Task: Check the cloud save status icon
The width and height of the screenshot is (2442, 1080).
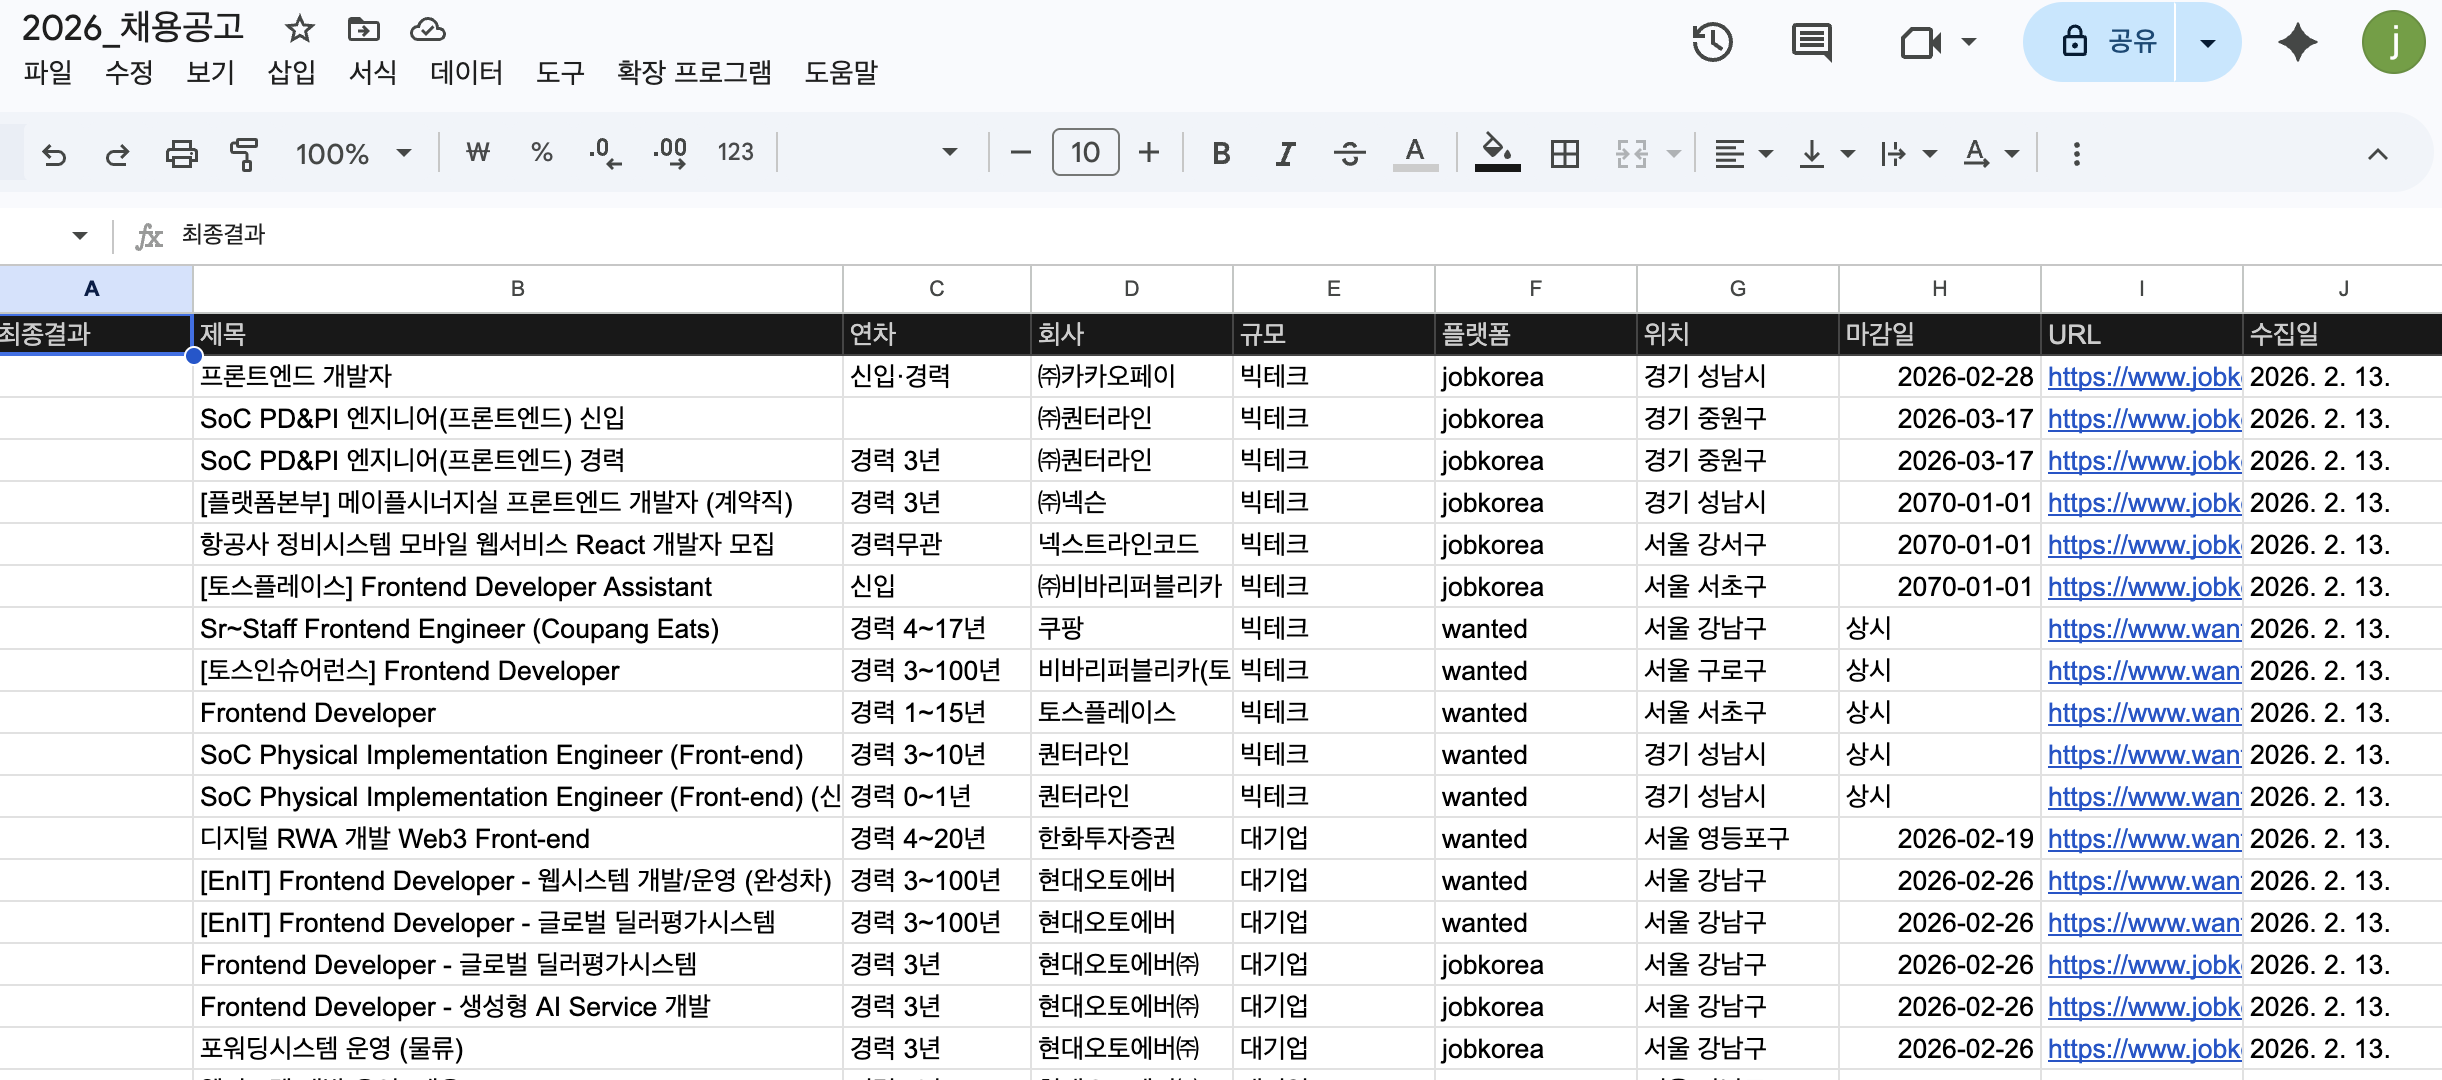Action: 428,29
